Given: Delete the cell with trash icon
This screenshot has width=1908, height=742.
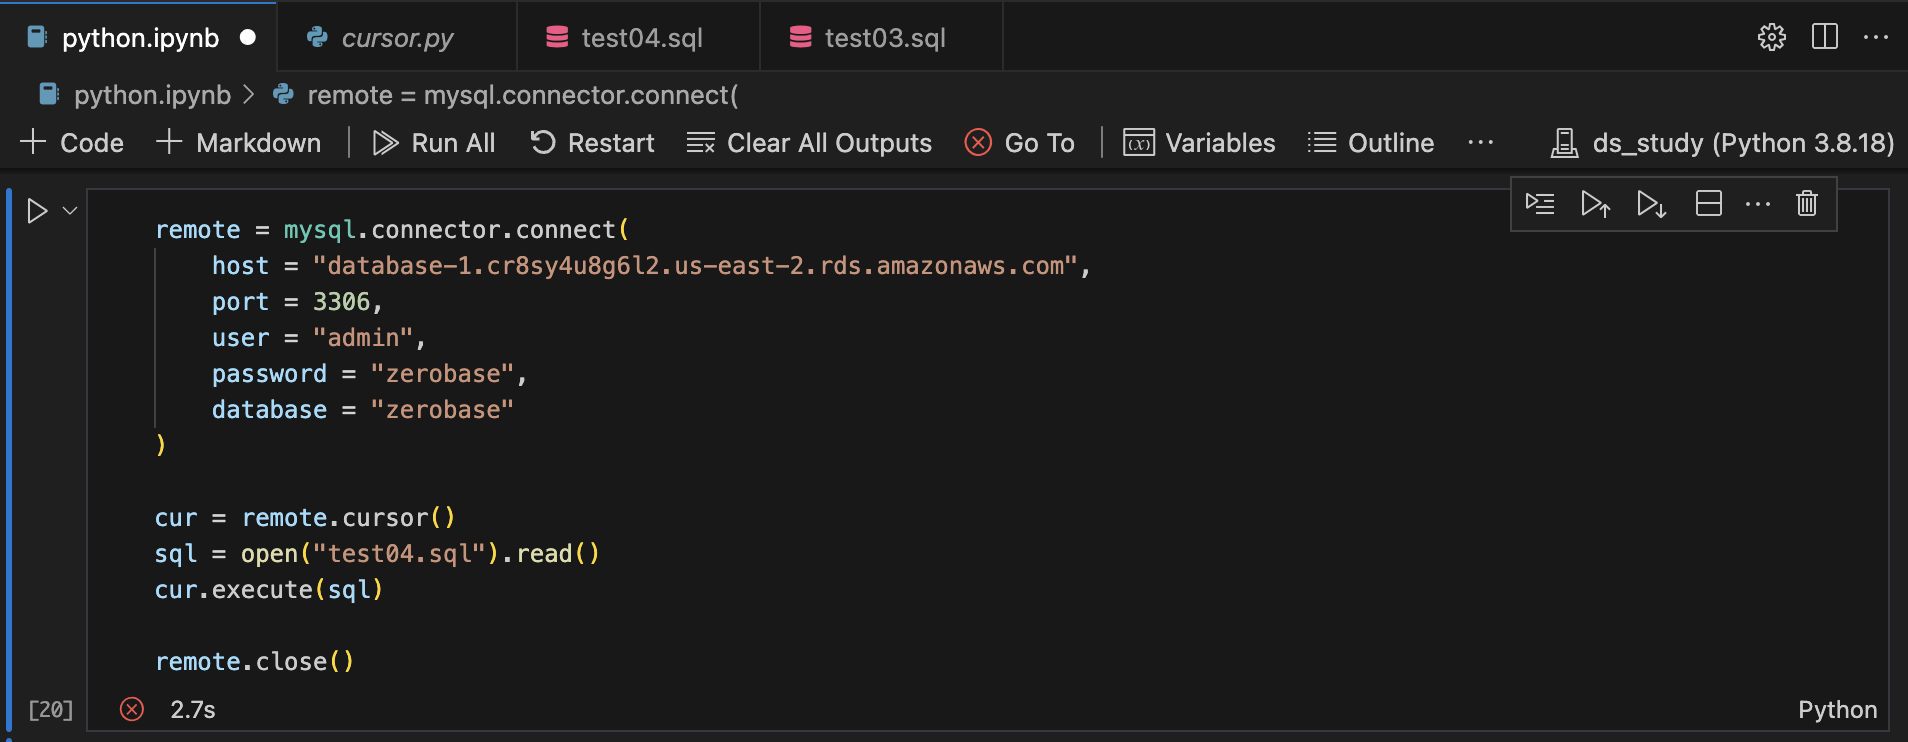Looking at the screenshot, I should [1806, 204].
